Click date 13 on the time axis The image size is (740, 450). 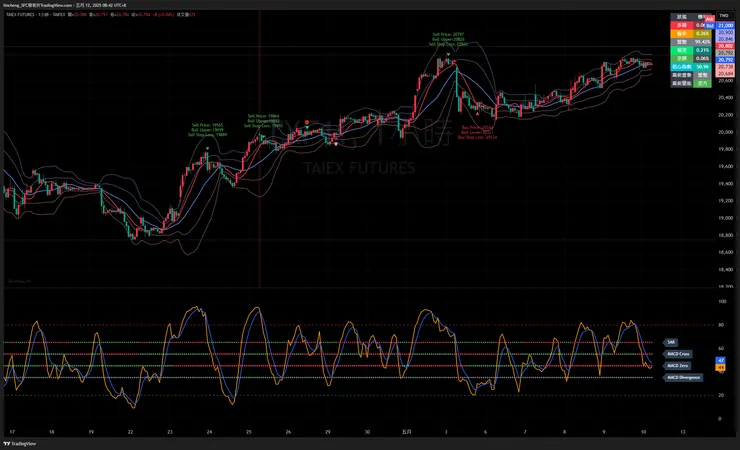683,432
